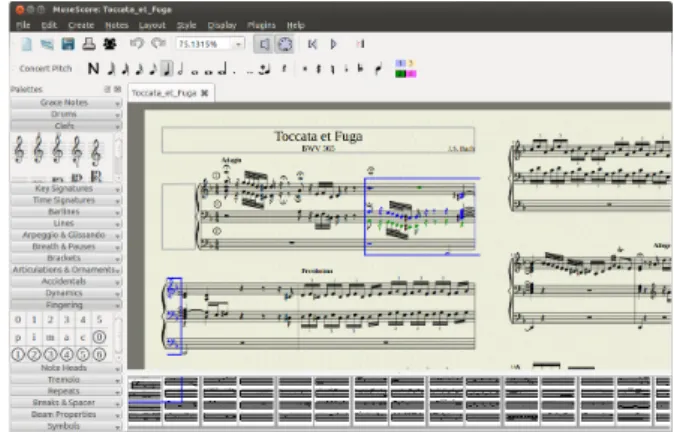Viewport: 674px width, 432px height.
Task: Expand the Key Signatures palette
Action: point(66,189)
